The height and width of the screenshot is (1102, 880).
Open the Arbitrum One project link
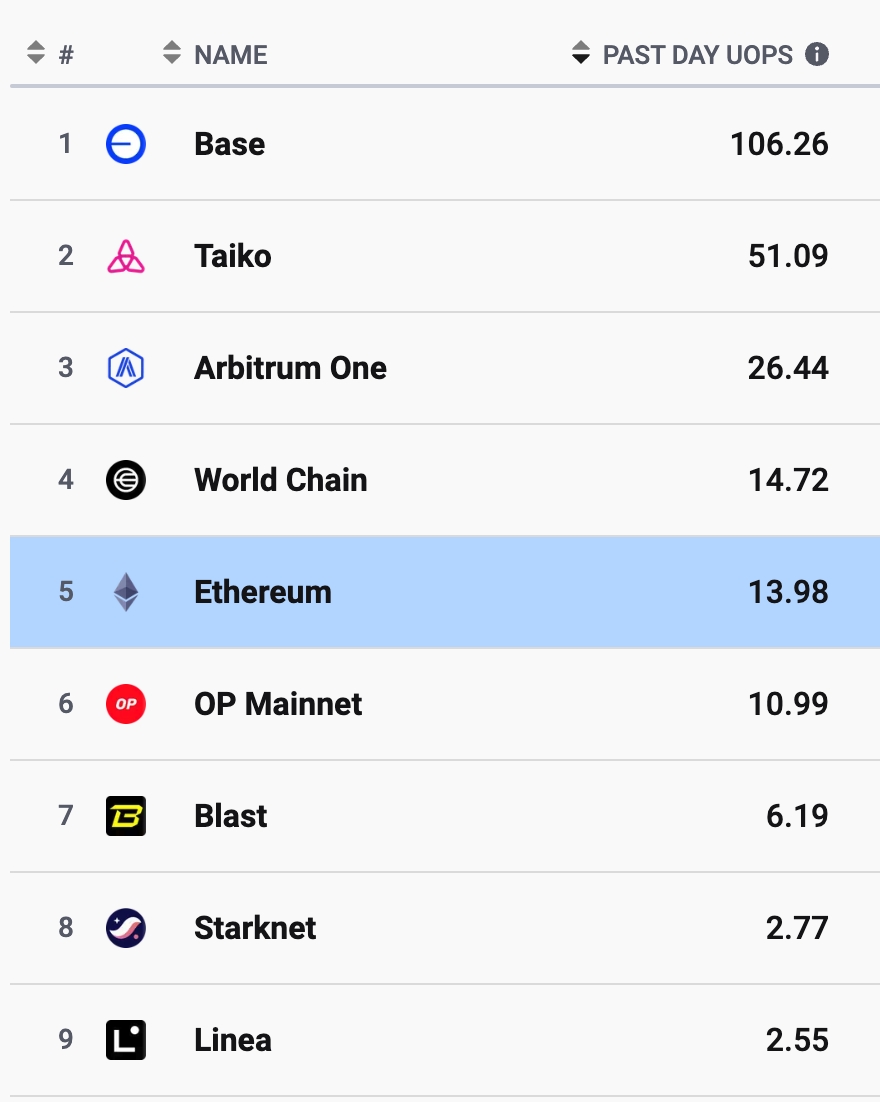click(x=290, y=368)
